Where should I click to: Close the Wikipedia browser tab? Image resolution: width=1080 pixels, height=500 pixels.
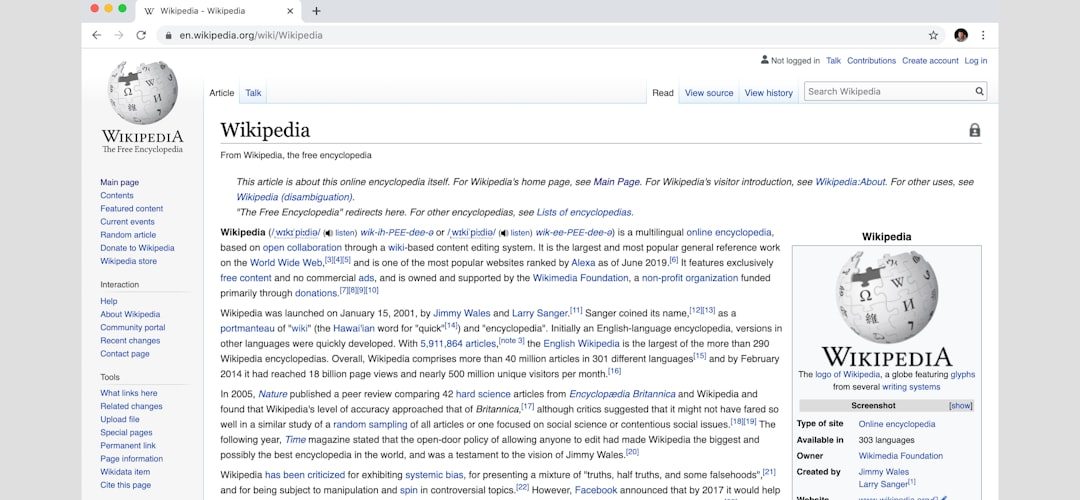290,11
